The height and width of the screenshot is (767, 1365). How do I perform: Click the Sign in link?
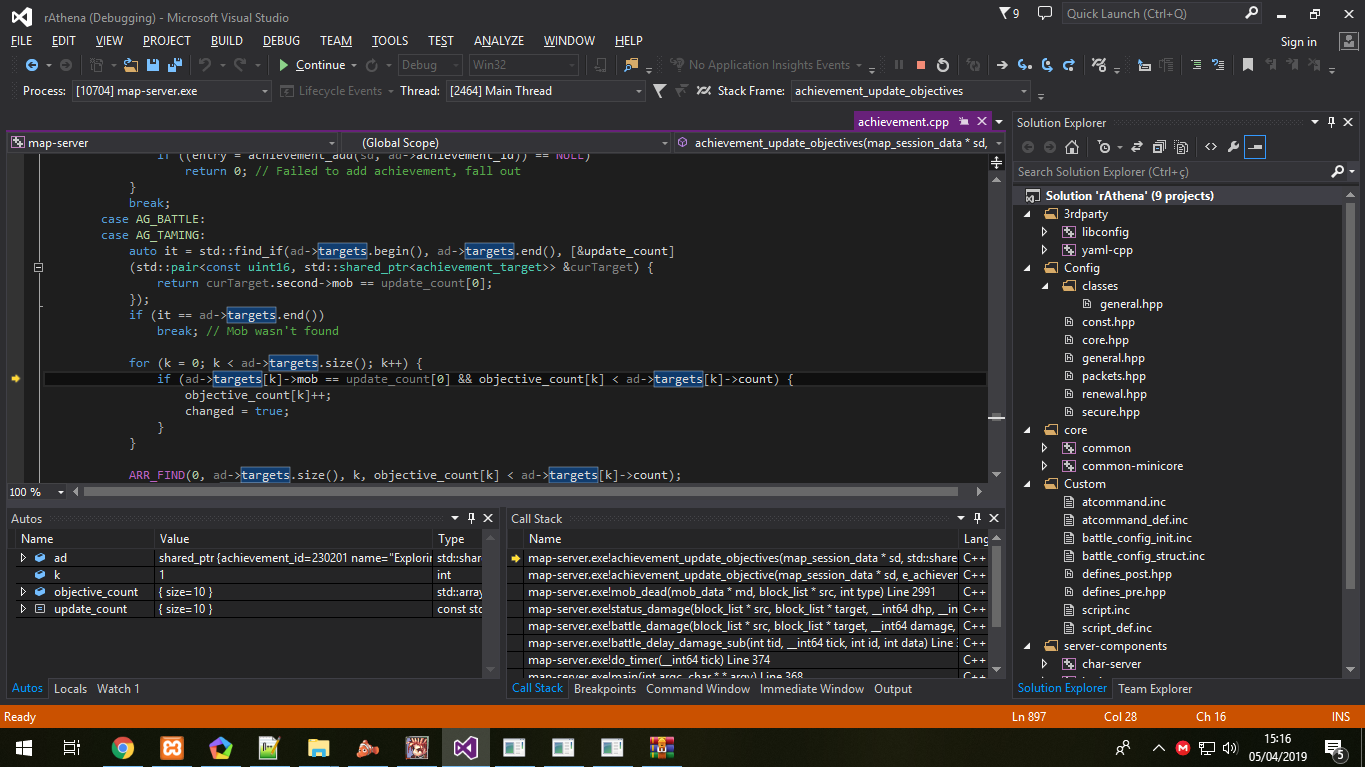(1297, 41)
